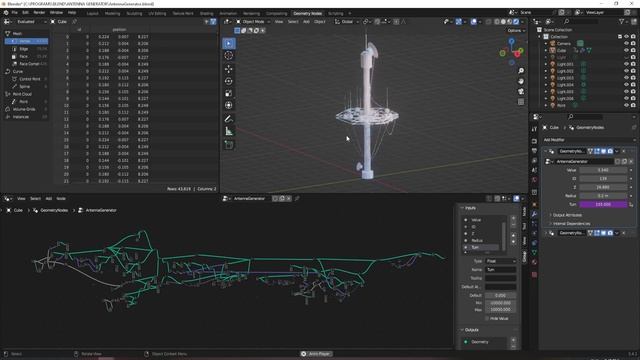Select Vertex domain in spreadsheet
640x360 pixels.
[27, 41]
